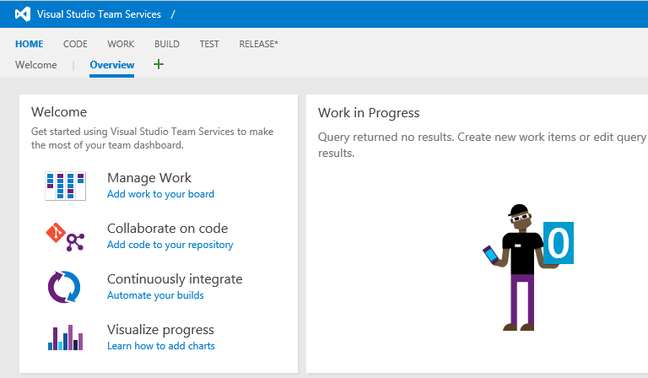Screen dimensions: 648x378
Task: Click the Manage Work board icon
Action: [65, 186]
